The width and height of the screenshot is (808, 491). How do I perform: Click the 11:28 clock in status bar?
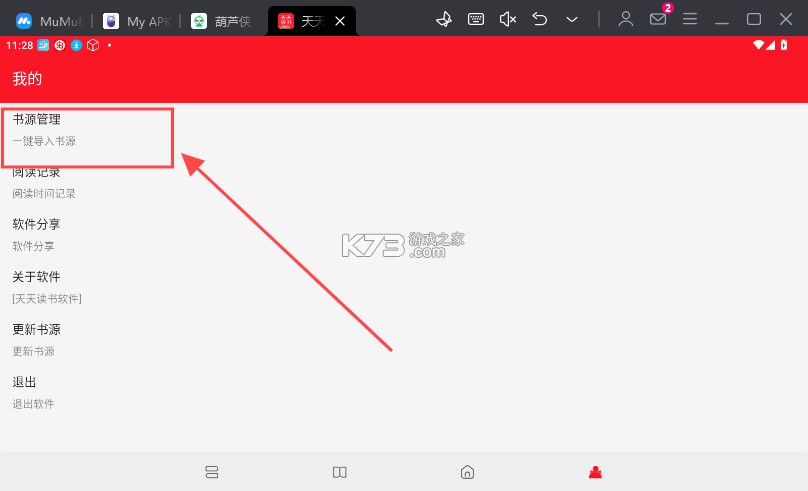pos(20,45)
